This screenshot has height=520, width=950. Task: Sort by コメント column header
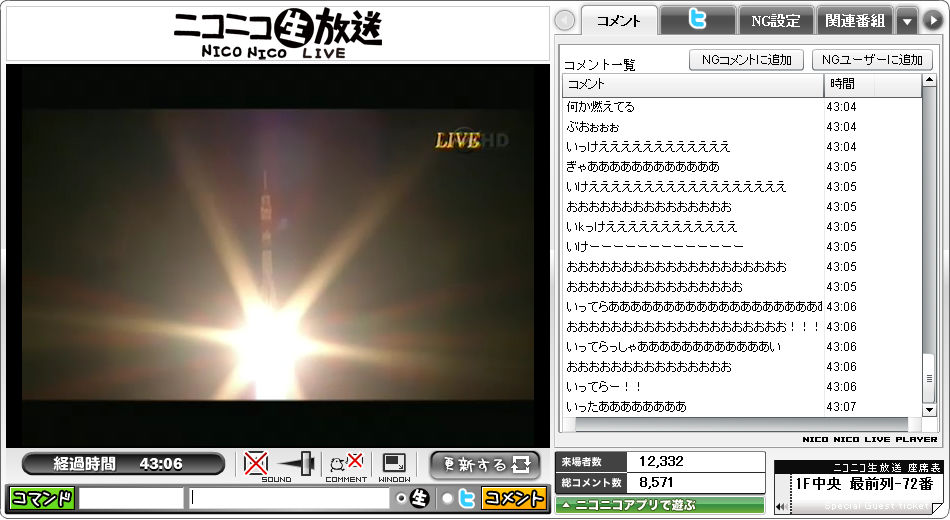(693, 85)
